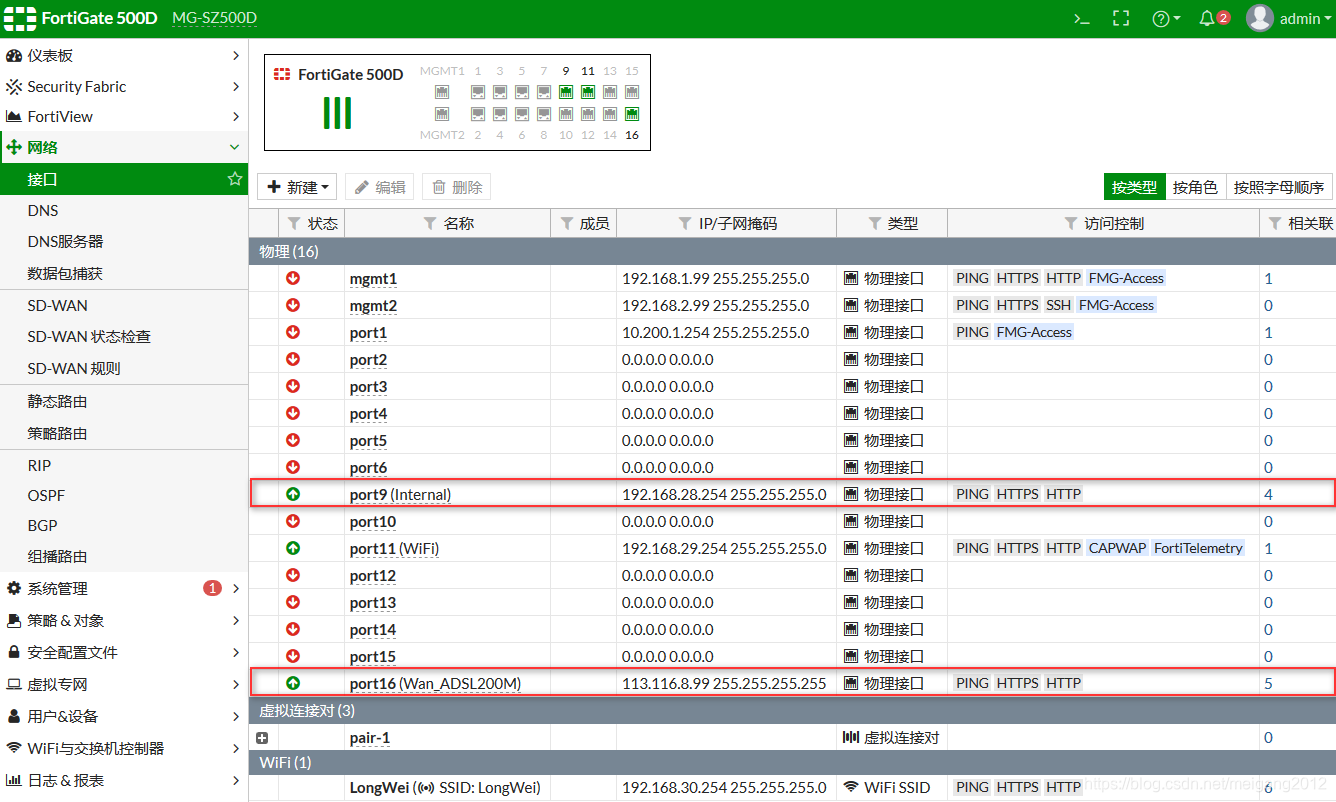Expand the 安全配置文件 menu
The width and height of the screenshot is (1336, 802).
tap(124, 652)
